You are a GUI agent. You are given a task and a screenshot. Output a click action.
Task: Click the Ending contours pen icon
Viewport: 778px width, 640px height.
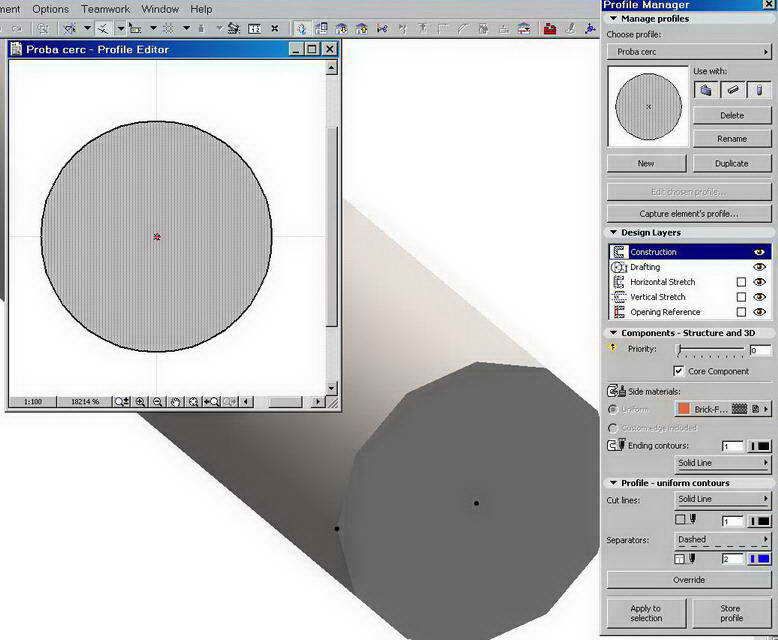pos(617,445)
